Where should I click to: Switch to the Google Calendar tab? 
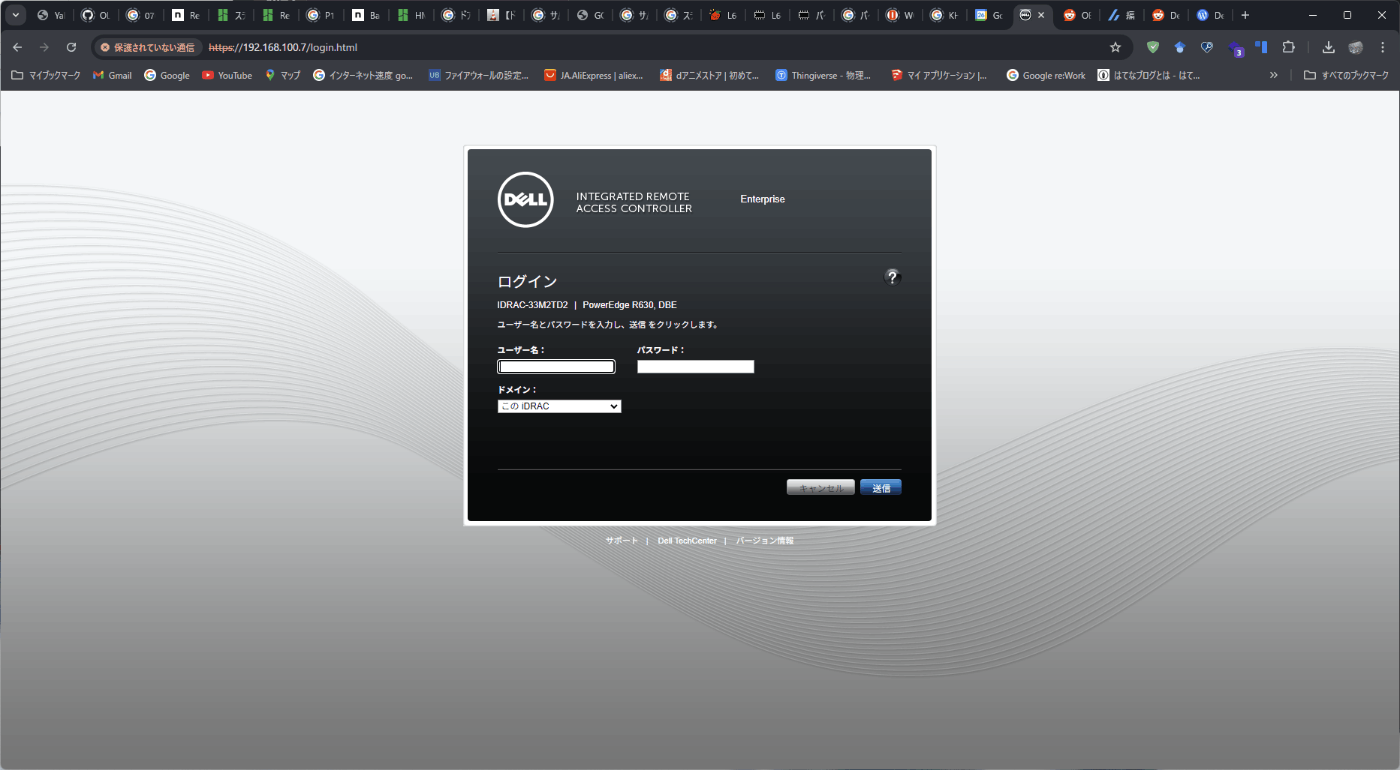(988, 15)
